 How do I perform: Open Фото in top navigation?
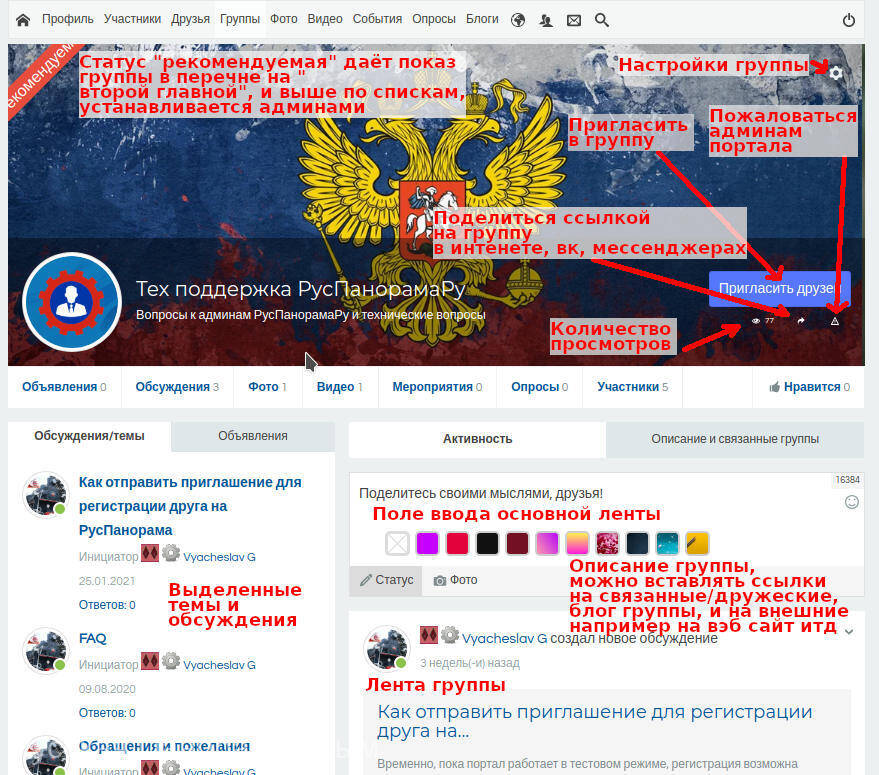pyautogui.click(x=284, y=19)
